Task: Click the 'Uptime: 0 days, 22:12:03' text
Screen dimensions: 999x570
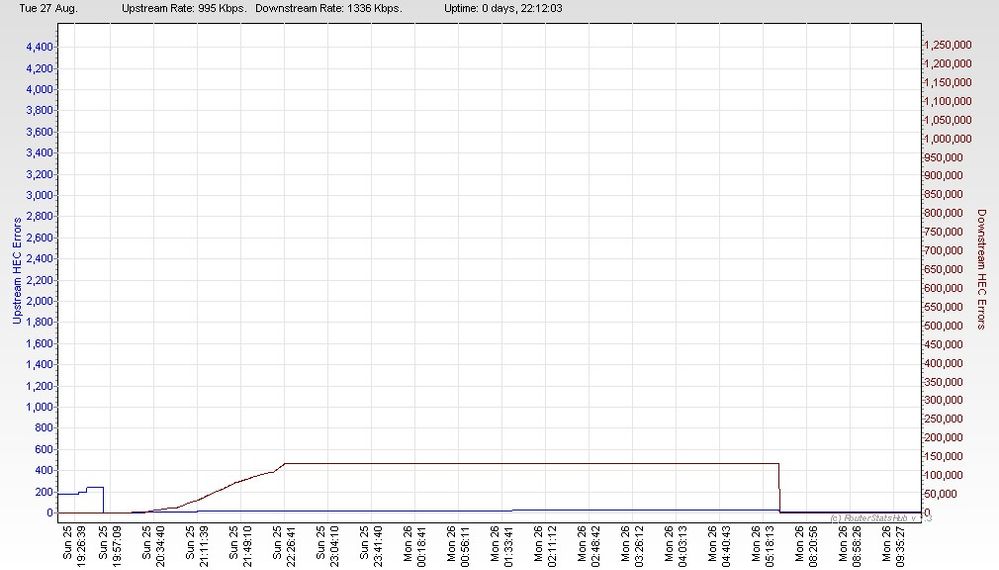Action: tap(503, 8)
